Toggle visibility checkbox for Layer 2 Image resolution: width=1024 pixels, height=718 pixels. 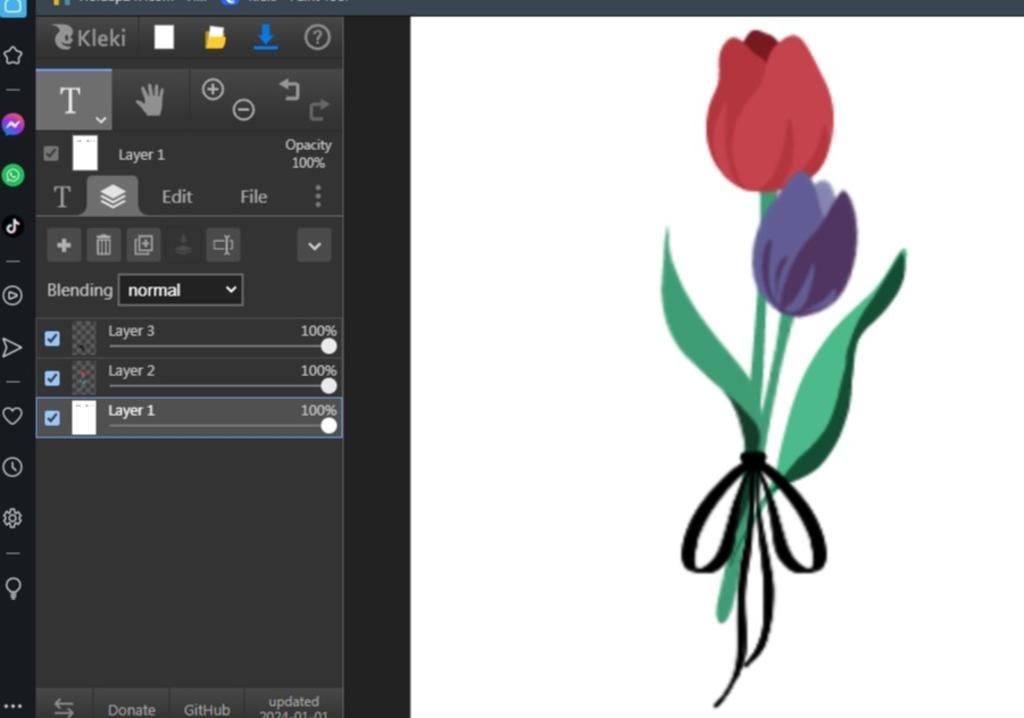point(52,378)
